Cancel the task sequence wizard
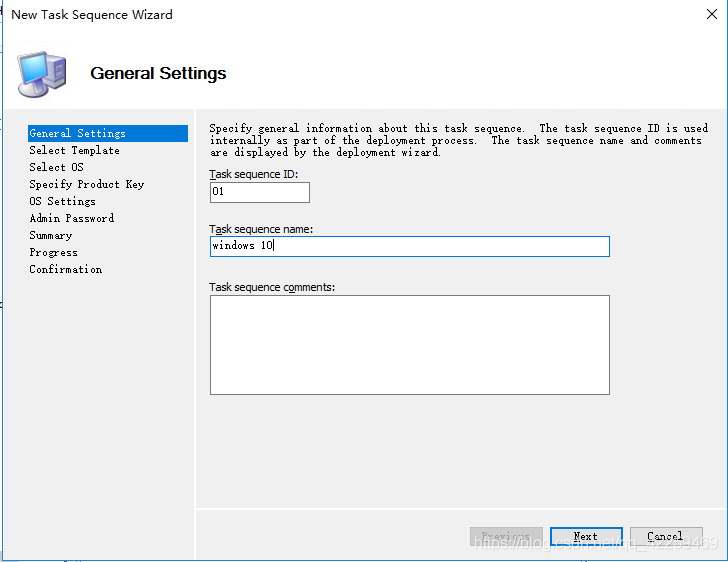Image resolution: width=728 pixels, height=562 pixels. 665,537
